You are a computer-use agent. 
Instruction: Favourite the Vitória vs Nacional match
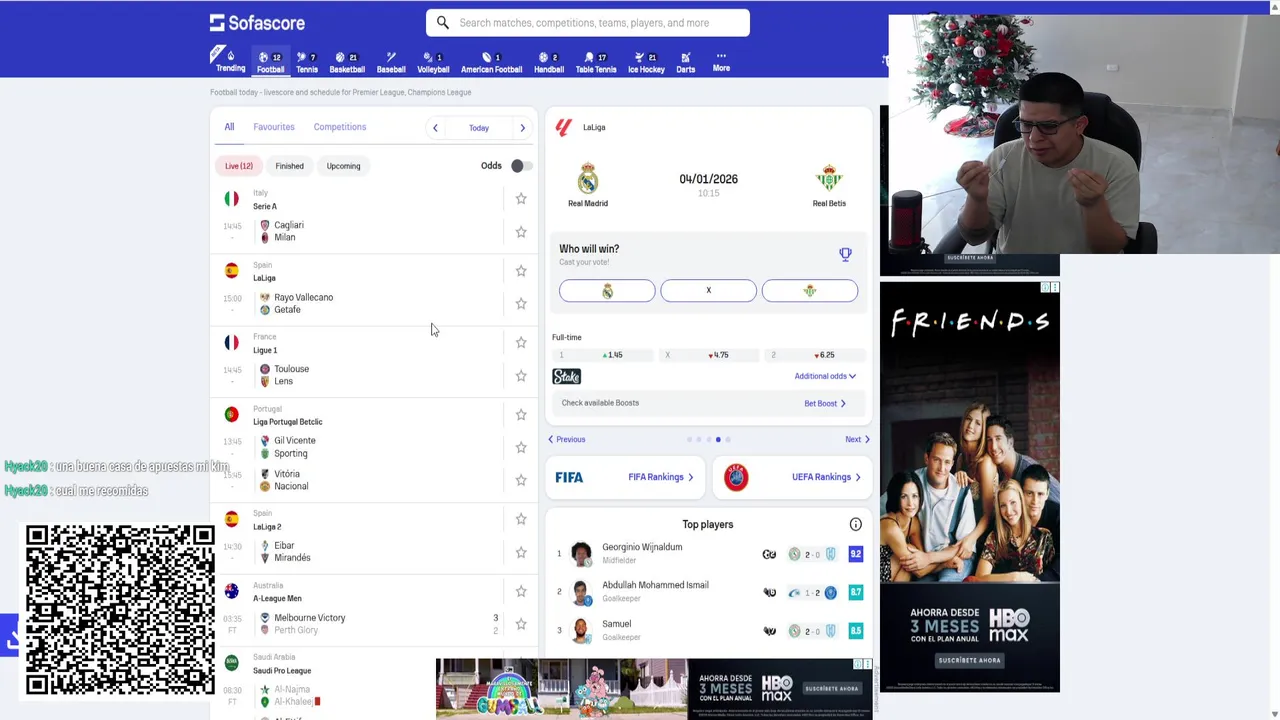click(x=521, y=480)
